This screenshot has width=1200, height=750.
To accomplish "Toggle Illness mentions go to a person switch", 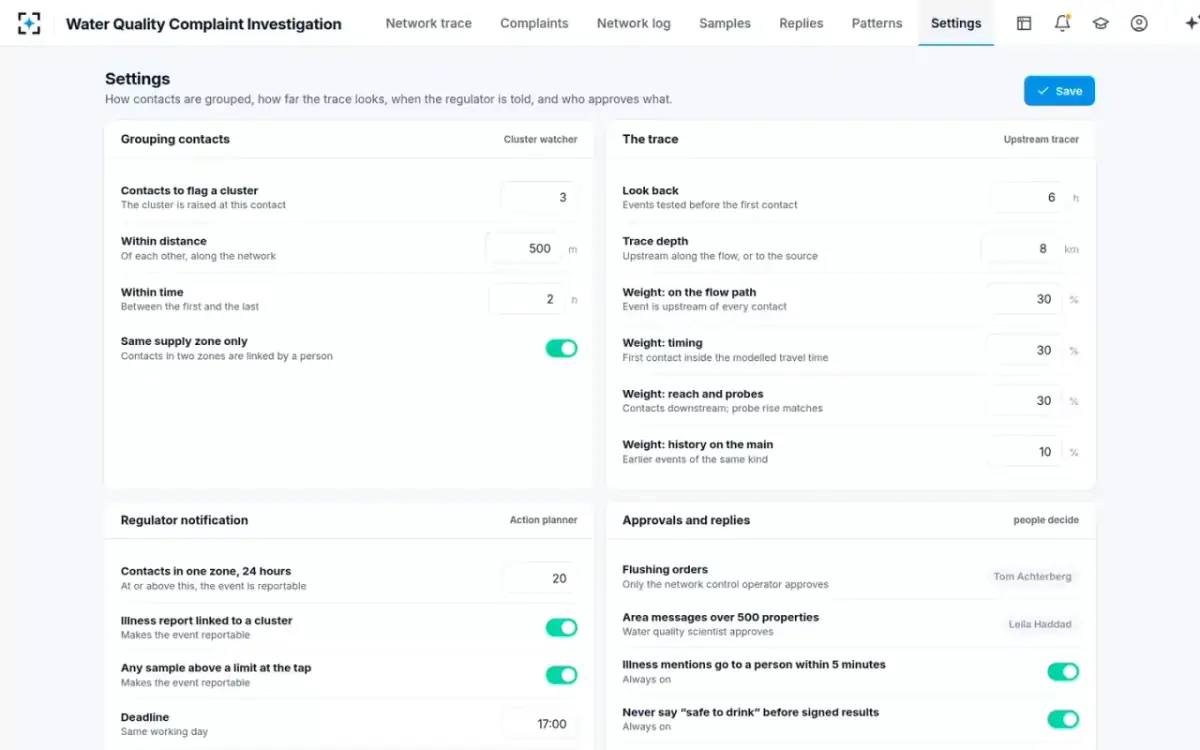I will (1063, 671).
